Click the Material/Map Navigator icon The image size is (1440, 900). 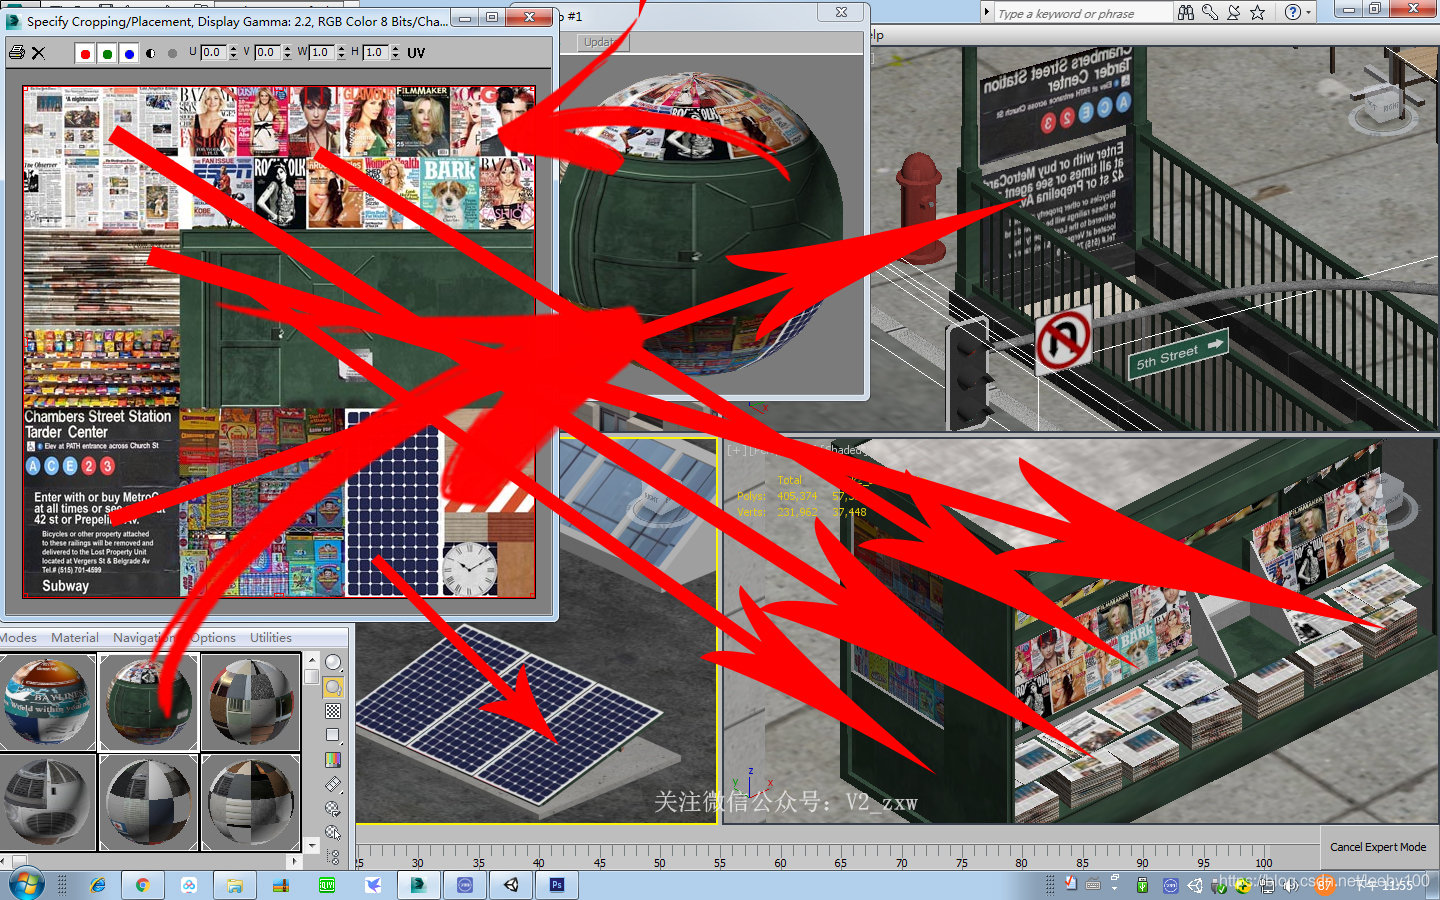coord(333,856)
